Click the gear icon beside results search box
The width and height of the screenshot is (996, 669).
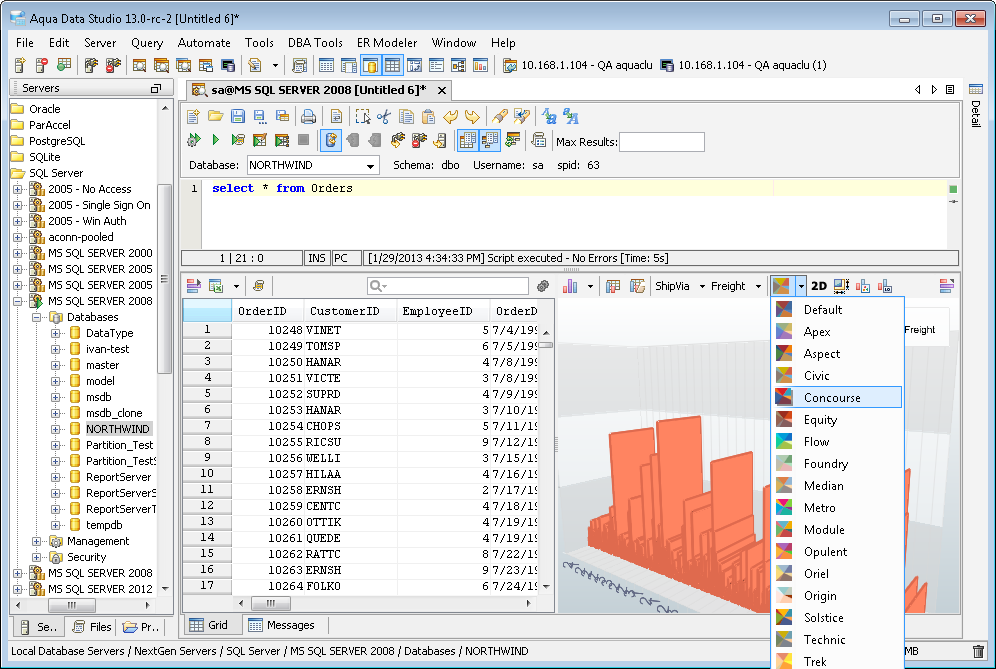(542, 286)
